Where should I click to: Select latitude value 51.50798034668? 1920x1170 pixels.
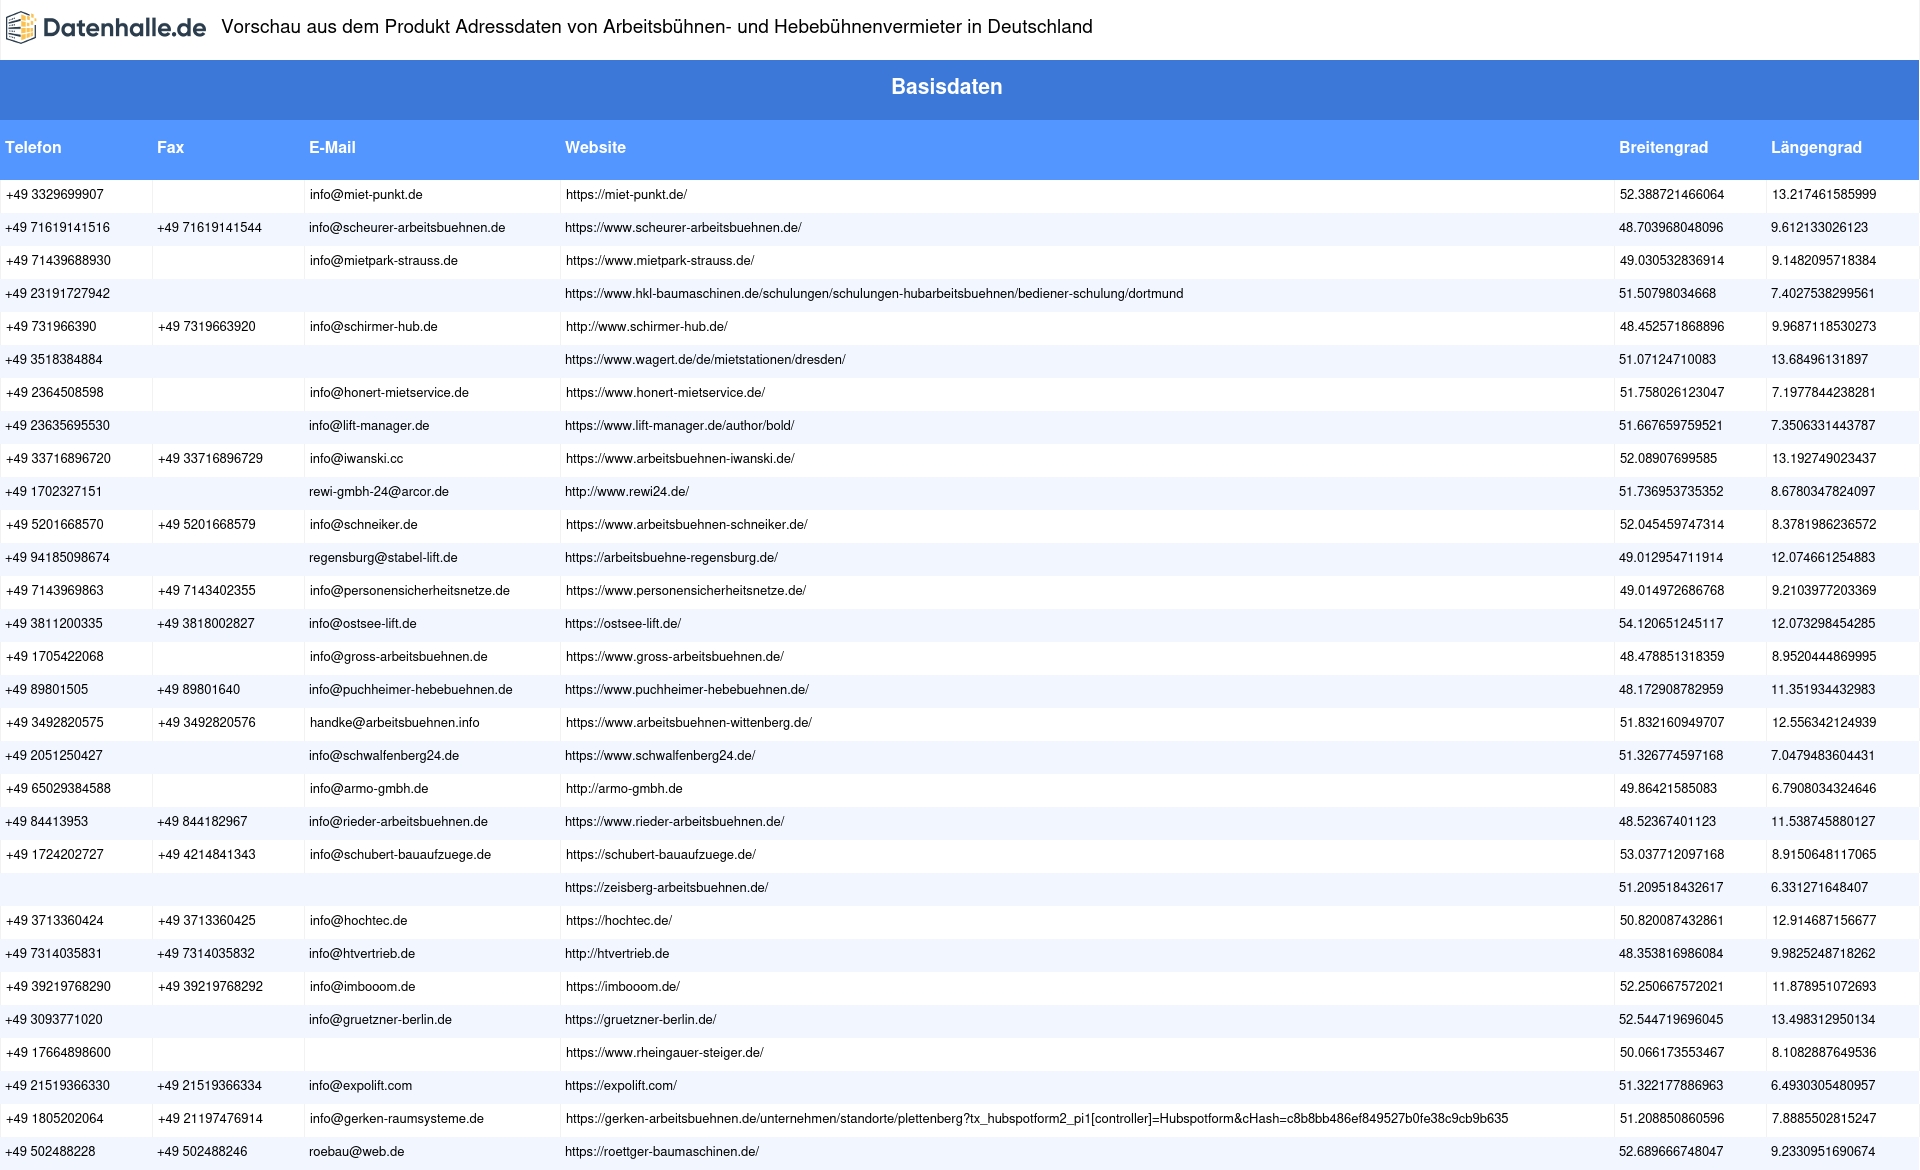(1667, 294)
